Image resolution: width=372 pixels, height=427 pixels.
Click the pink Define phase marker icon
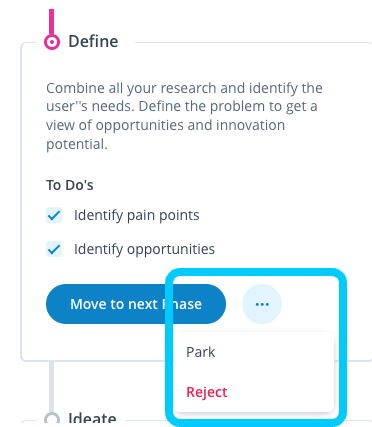point(52,42)
